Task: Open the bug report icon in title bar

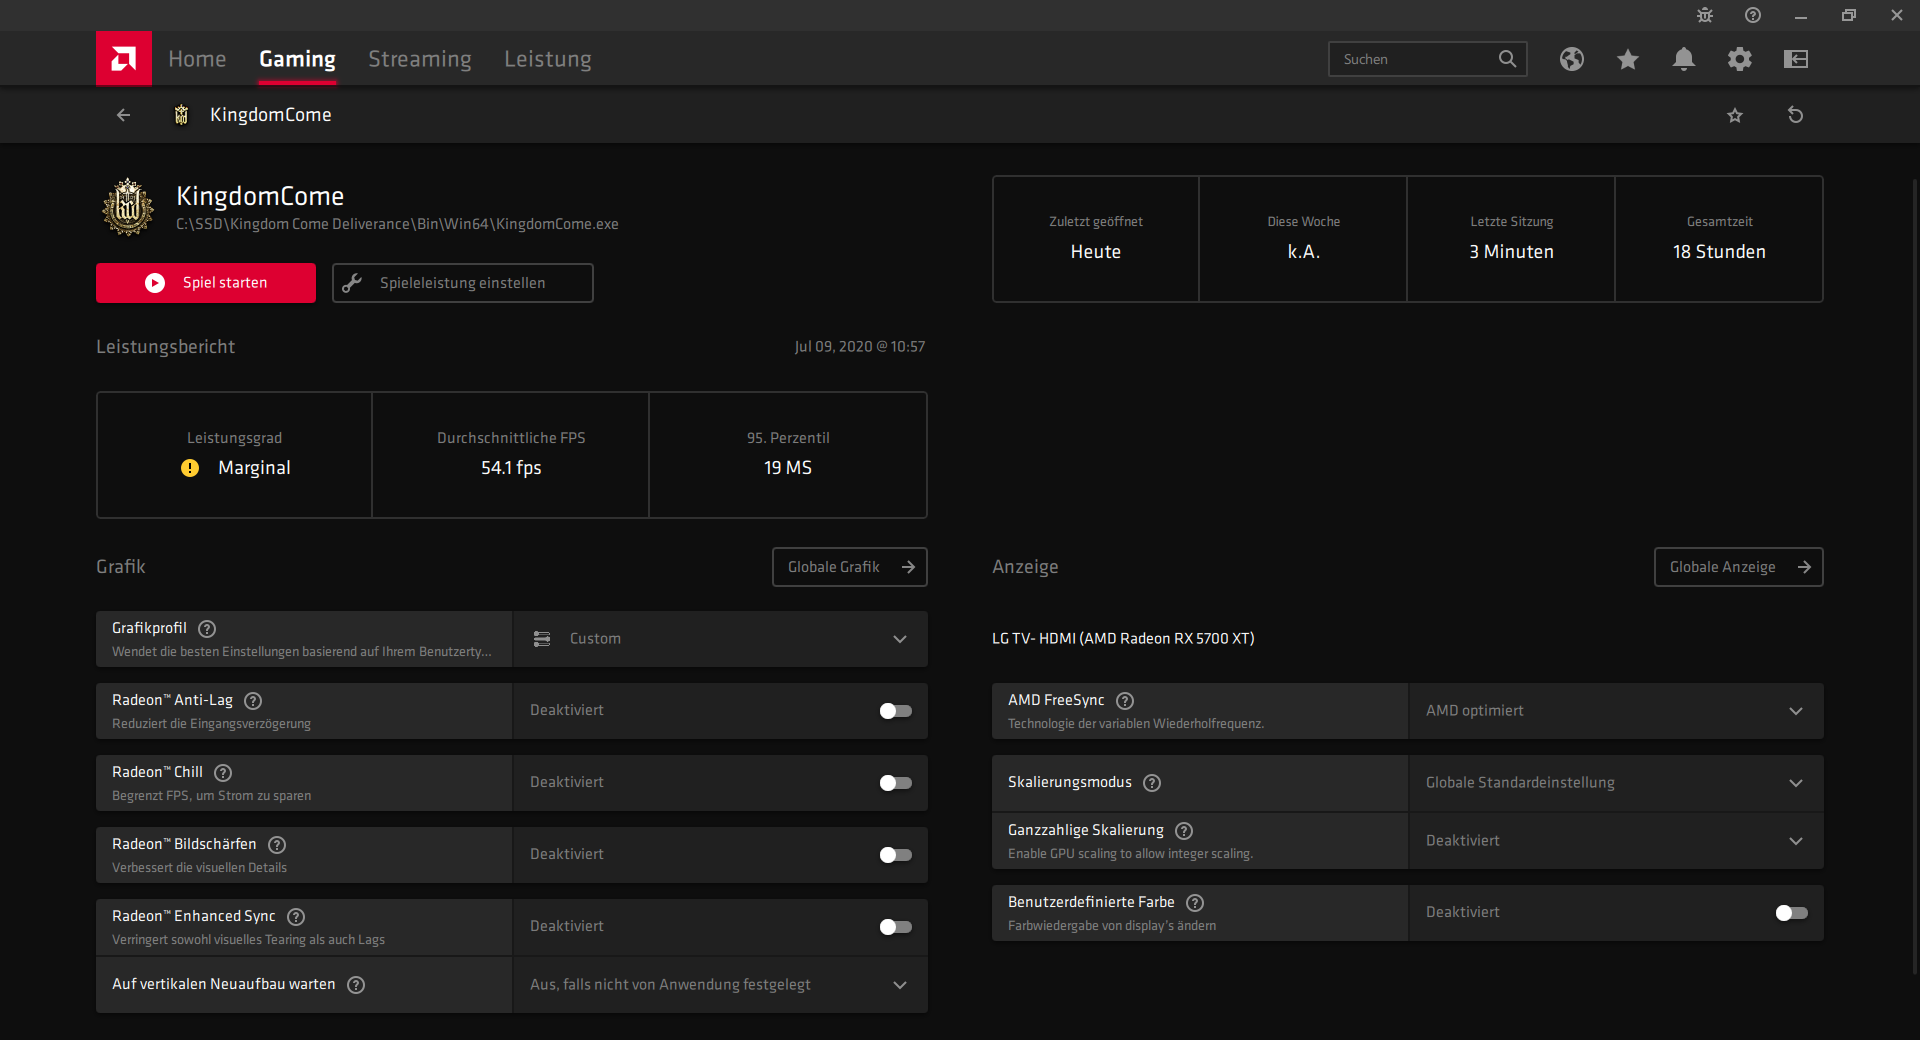Action: (1705, 15)
